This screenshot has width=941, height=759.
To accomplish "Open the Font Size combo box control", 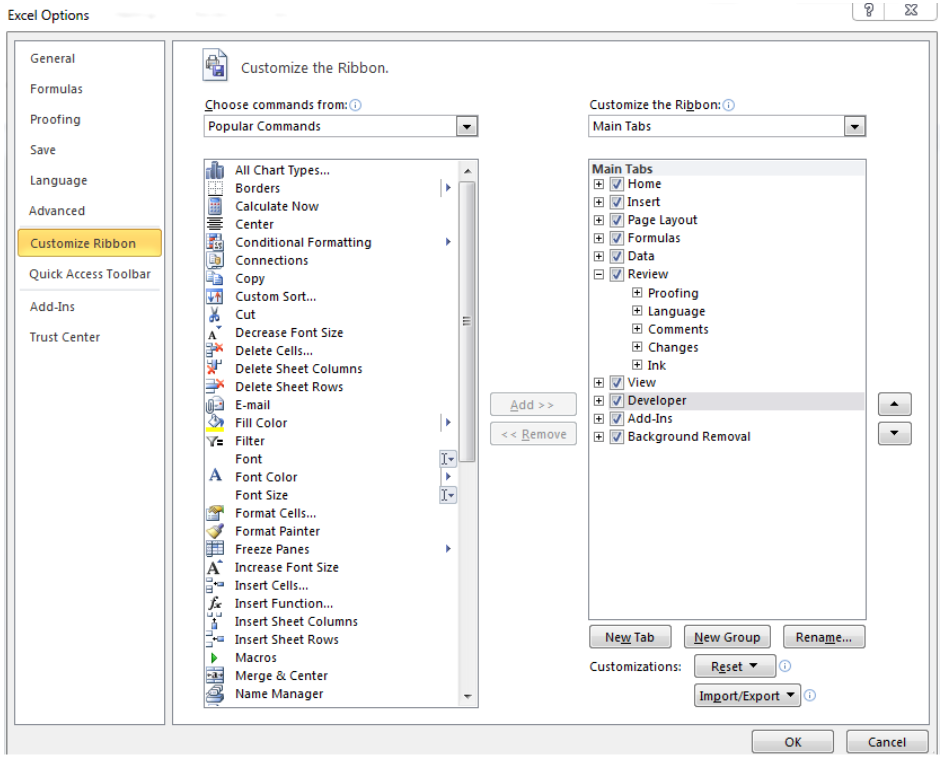I will [x=448, y=495].
